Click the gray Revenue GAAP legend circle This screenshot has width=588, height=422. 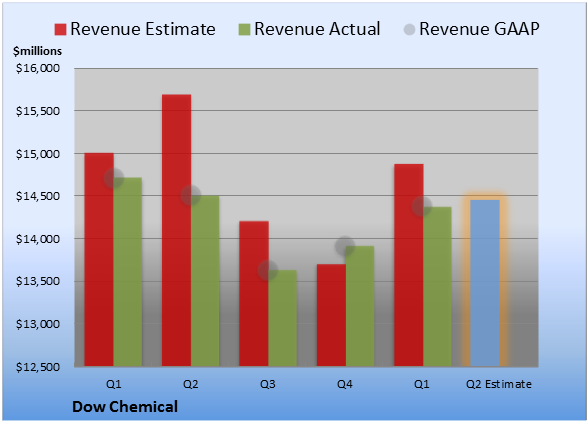(x=410, y=29)
